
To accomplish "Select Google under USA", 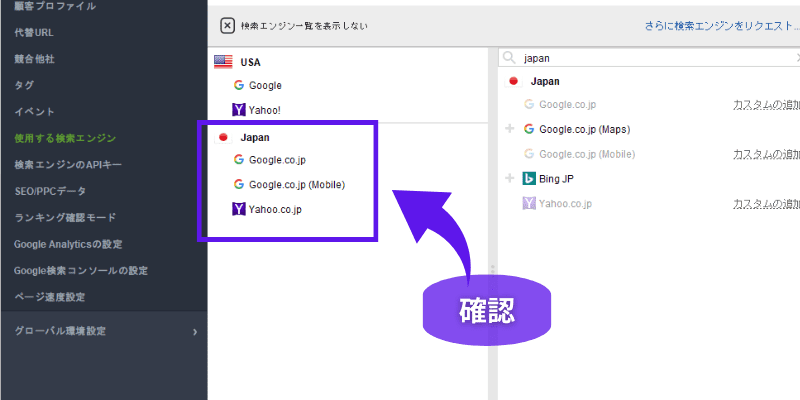I will click(x=265, y=86).
